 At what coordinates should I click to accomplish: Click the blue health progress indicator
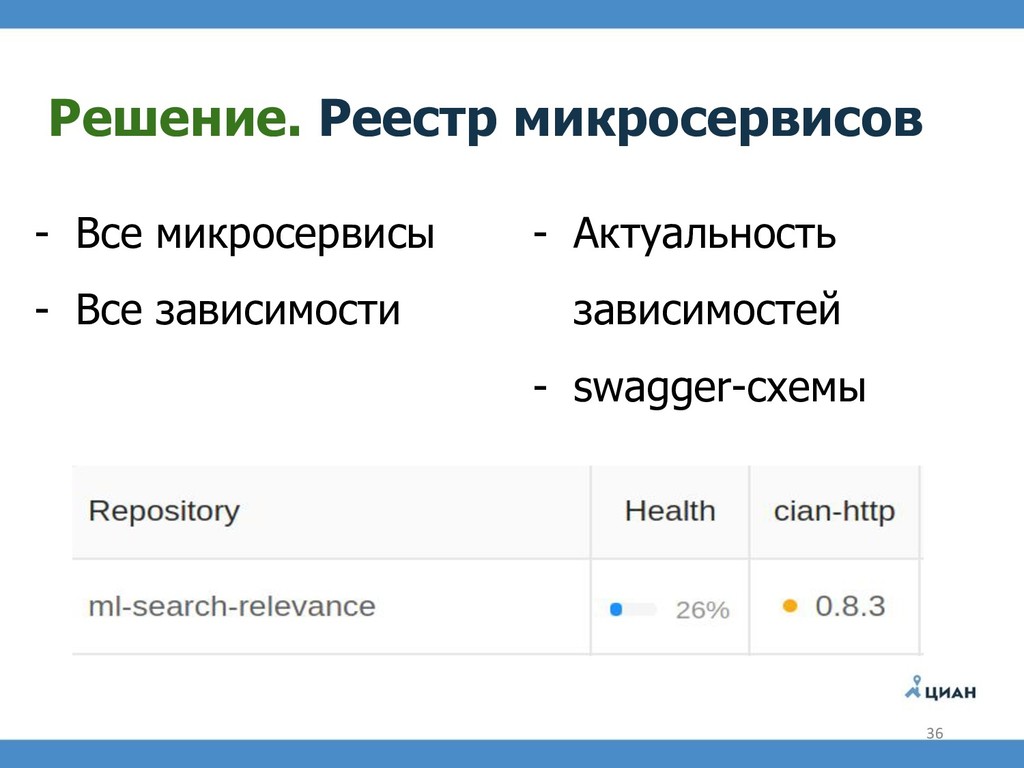(x=616, y=609)
